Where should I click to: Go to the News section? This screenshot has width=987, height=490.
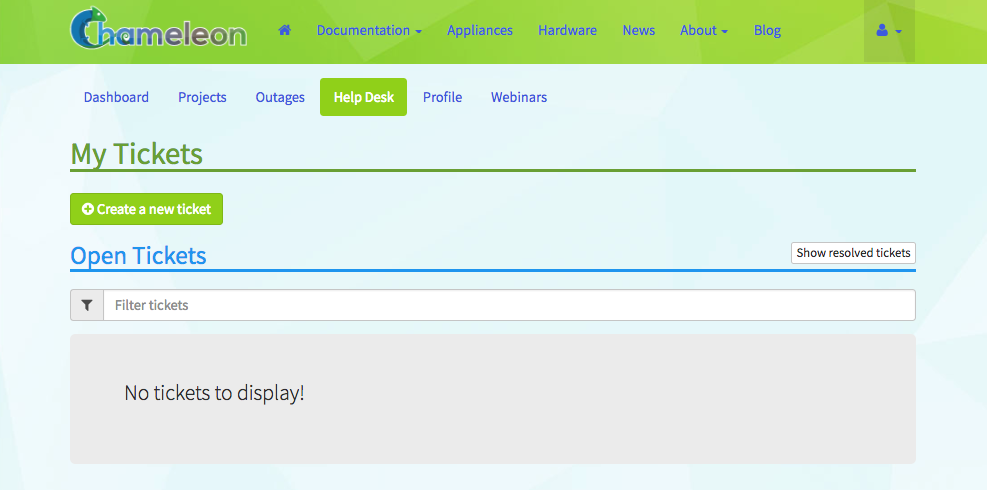tap(638, 30)
